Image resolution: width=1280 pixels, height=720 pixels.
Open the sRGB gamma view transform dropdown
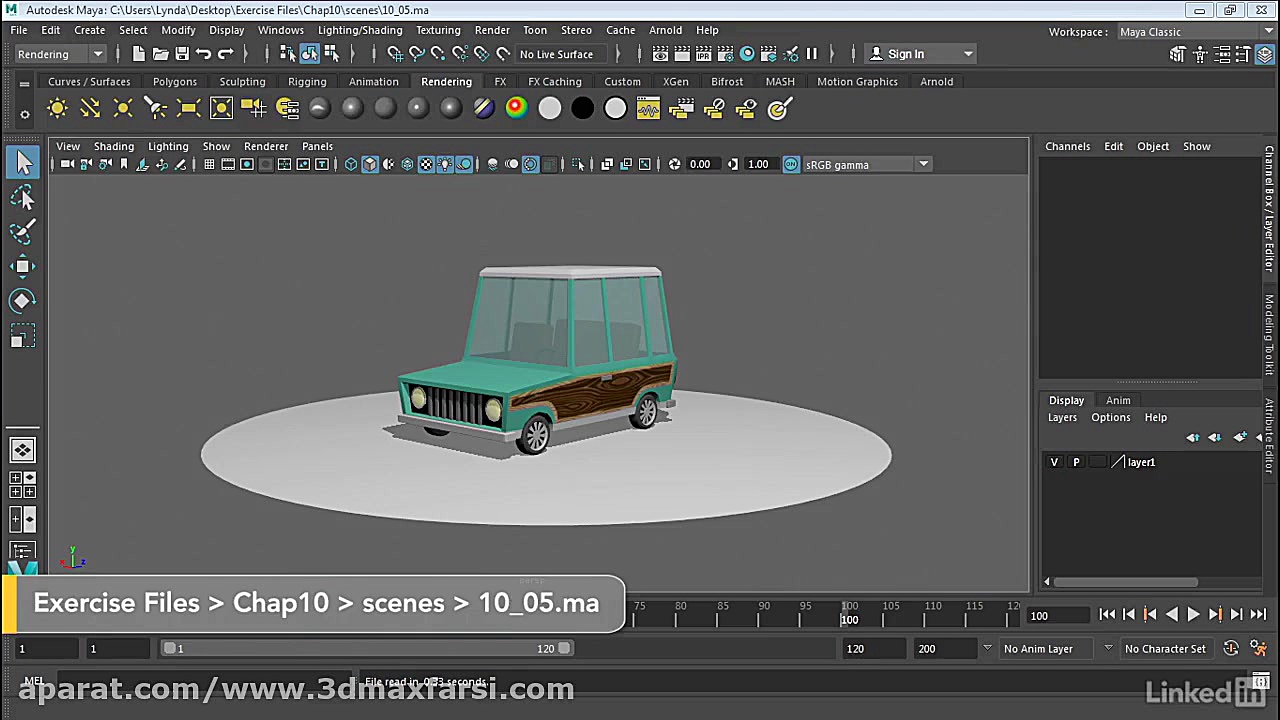tap(923, 165)
